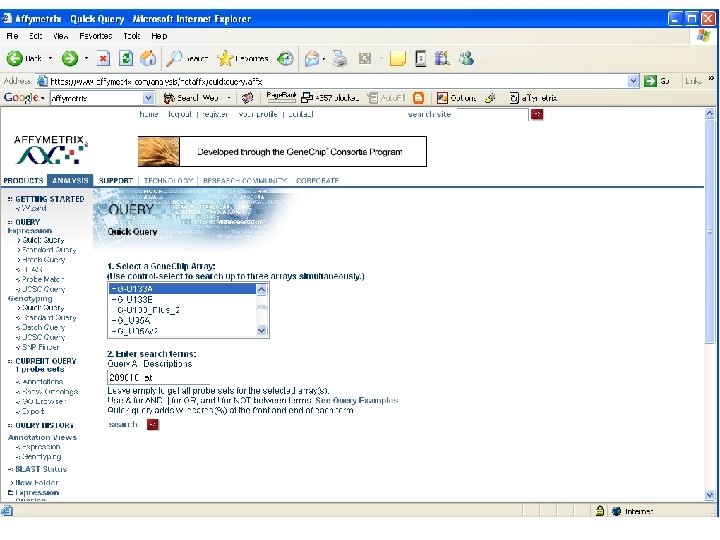Click the home link at top
The width and height of the screenshot is (720, 540).
point(148,114)
